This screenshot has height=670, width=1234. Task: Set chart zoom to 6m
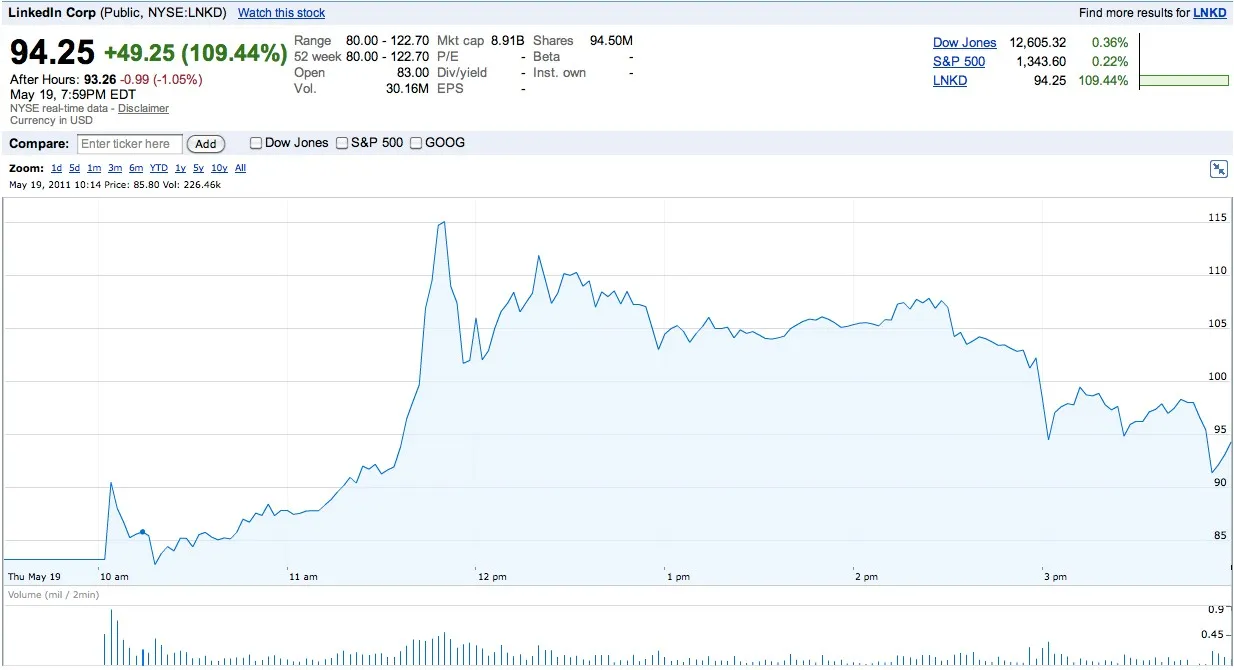tap(136, 168)
